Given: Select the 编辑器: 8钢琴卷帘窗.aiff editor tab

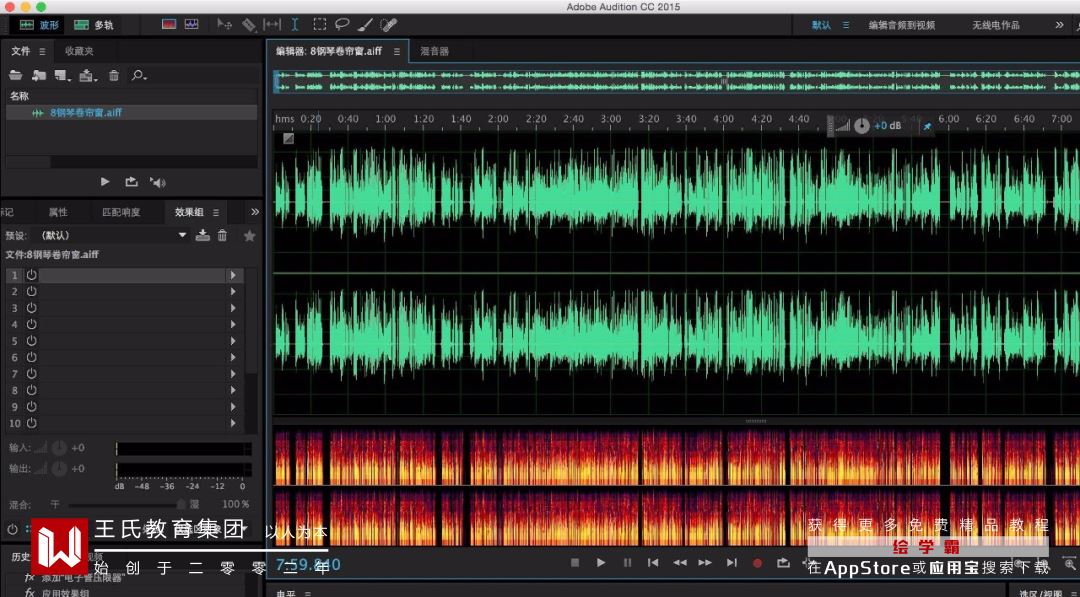Looking at the screenshot, I should (329, 51).
